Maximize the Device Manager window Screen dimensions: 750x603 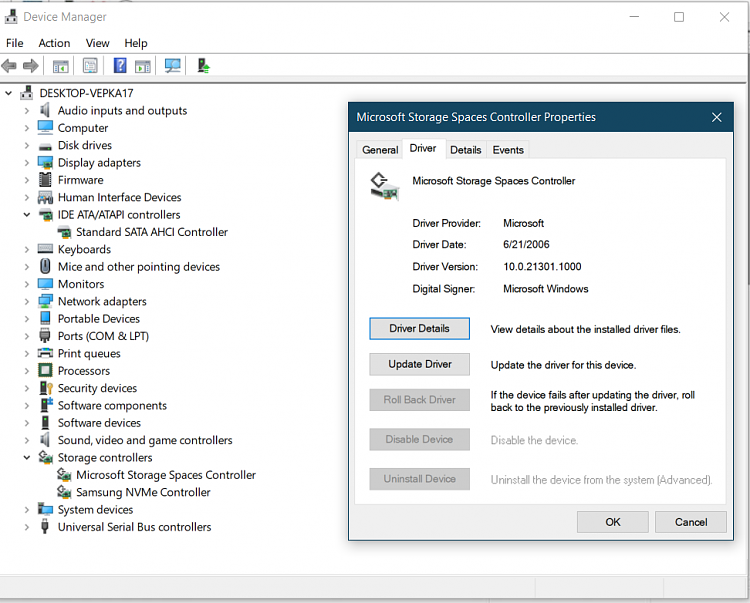[x=678, y=17]
